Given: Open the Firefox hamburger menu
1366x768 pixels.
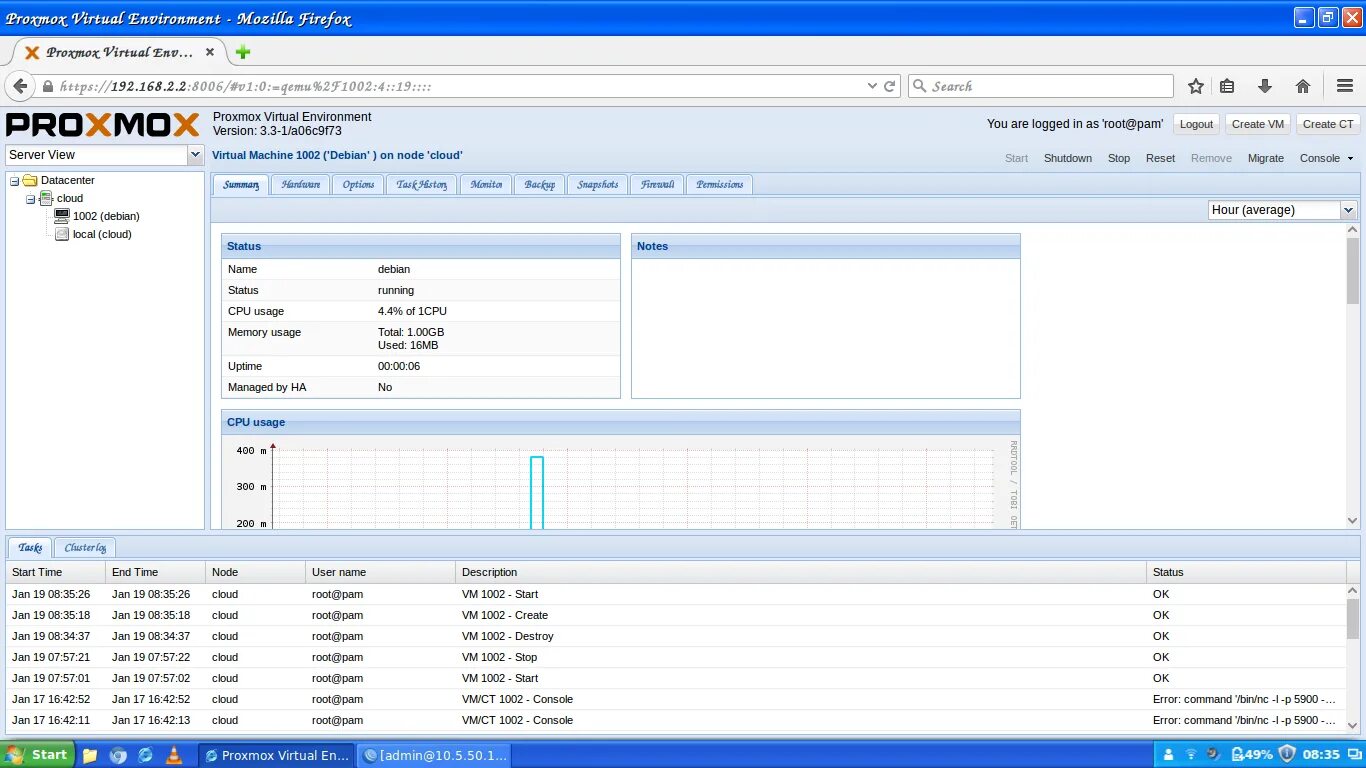Looking at the screenshot, I should [x=1345, y=86].
